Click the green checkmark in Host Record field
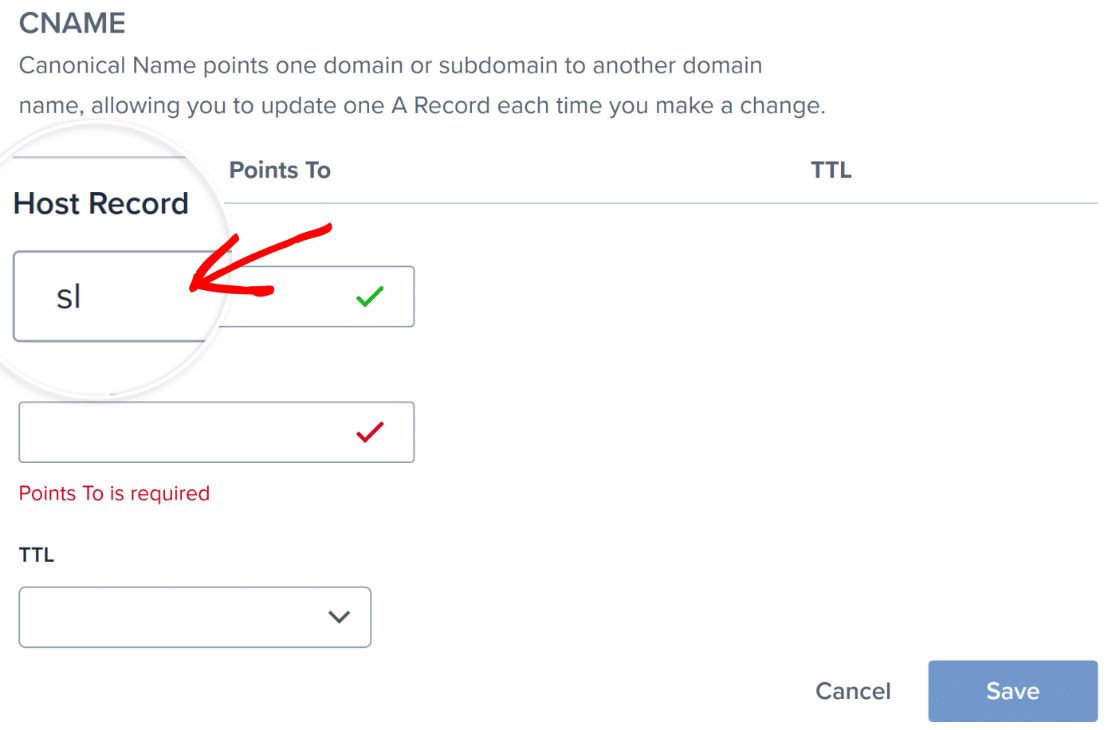This screenshot has width=1116, height=730. tap(370, 296)
